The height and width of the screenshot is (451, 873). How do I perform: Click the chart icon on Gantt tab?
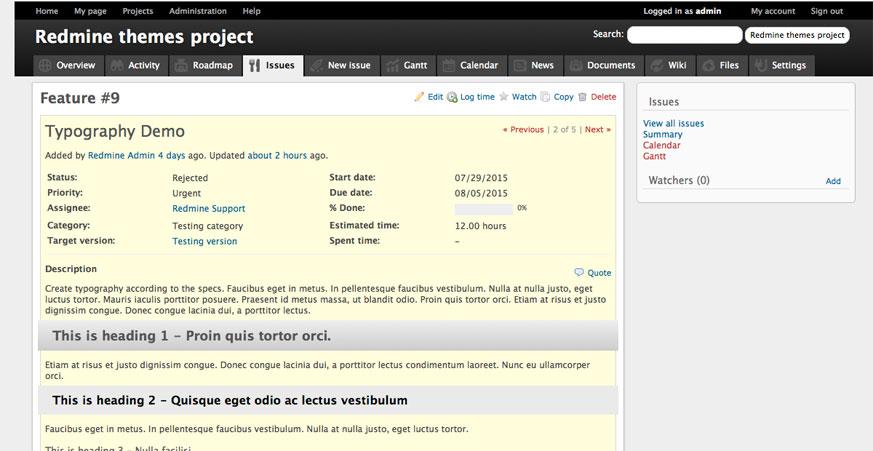(393, 65)
